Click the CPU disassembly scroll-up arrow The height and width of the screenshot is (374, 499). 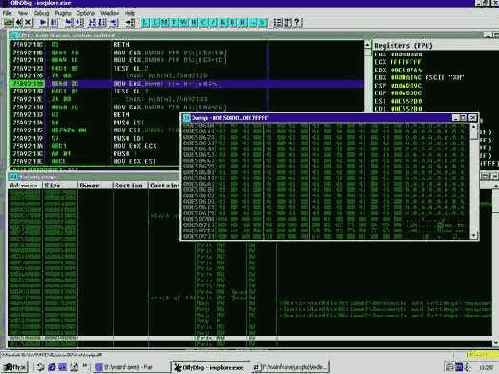(x=368, y=45)
